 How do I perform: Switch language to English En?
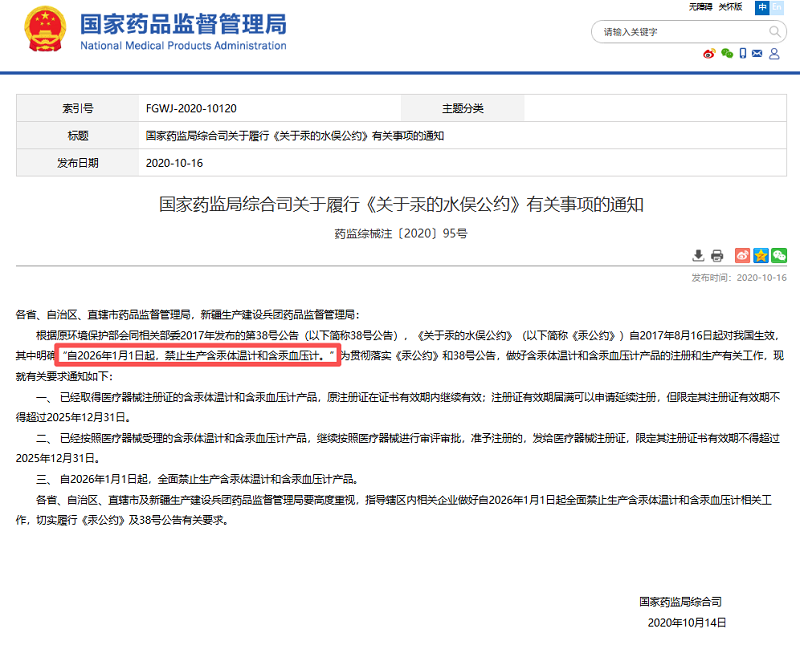click(x=776, y=7)
